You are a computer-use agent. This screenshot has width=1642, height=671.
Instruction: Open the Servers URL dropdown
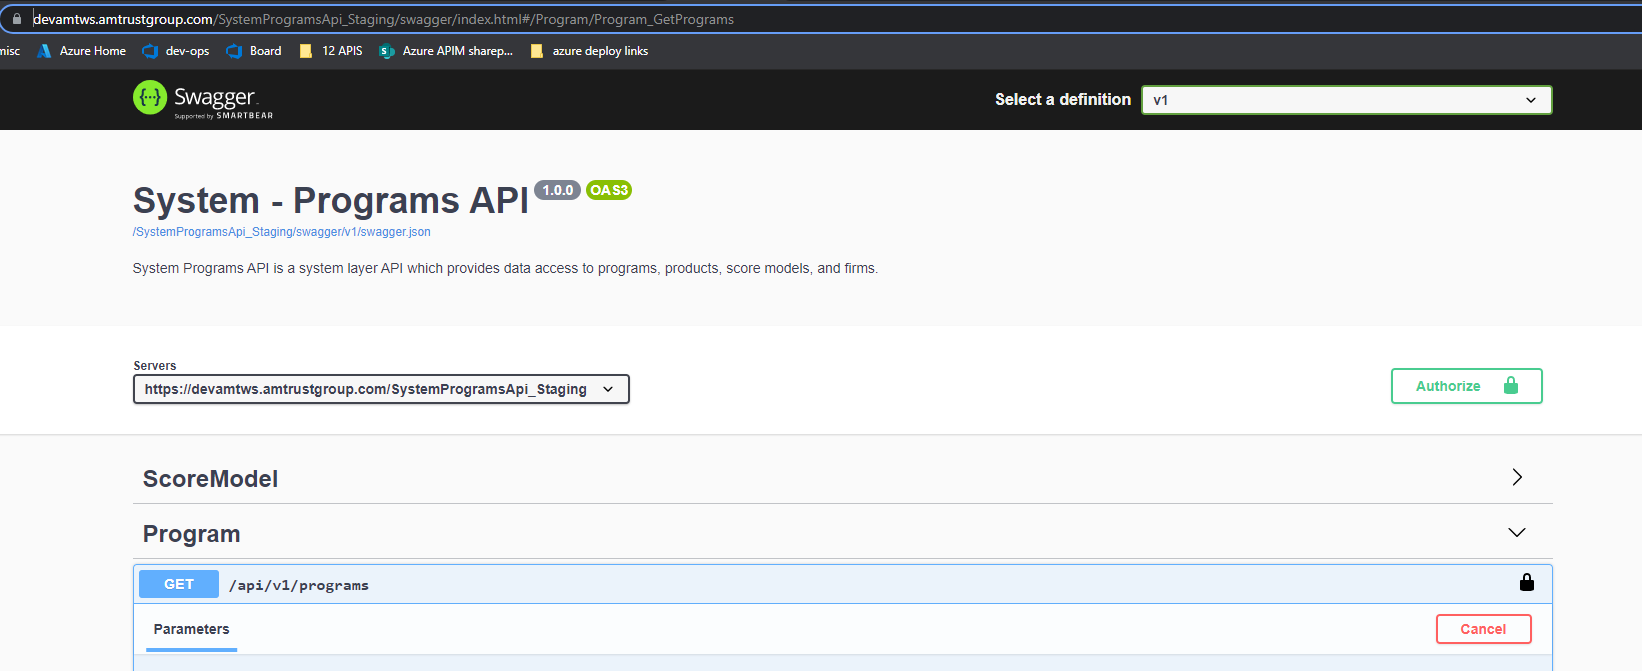[x=381, y=389]
